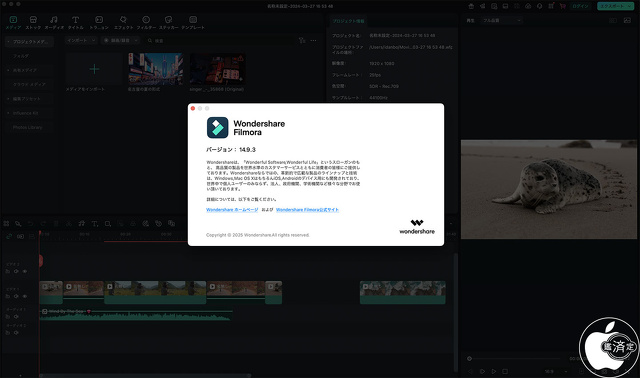Screen dimensions: 640x378
Task: Open the テンプレート (Templates) tab
Action: [193, 22]
